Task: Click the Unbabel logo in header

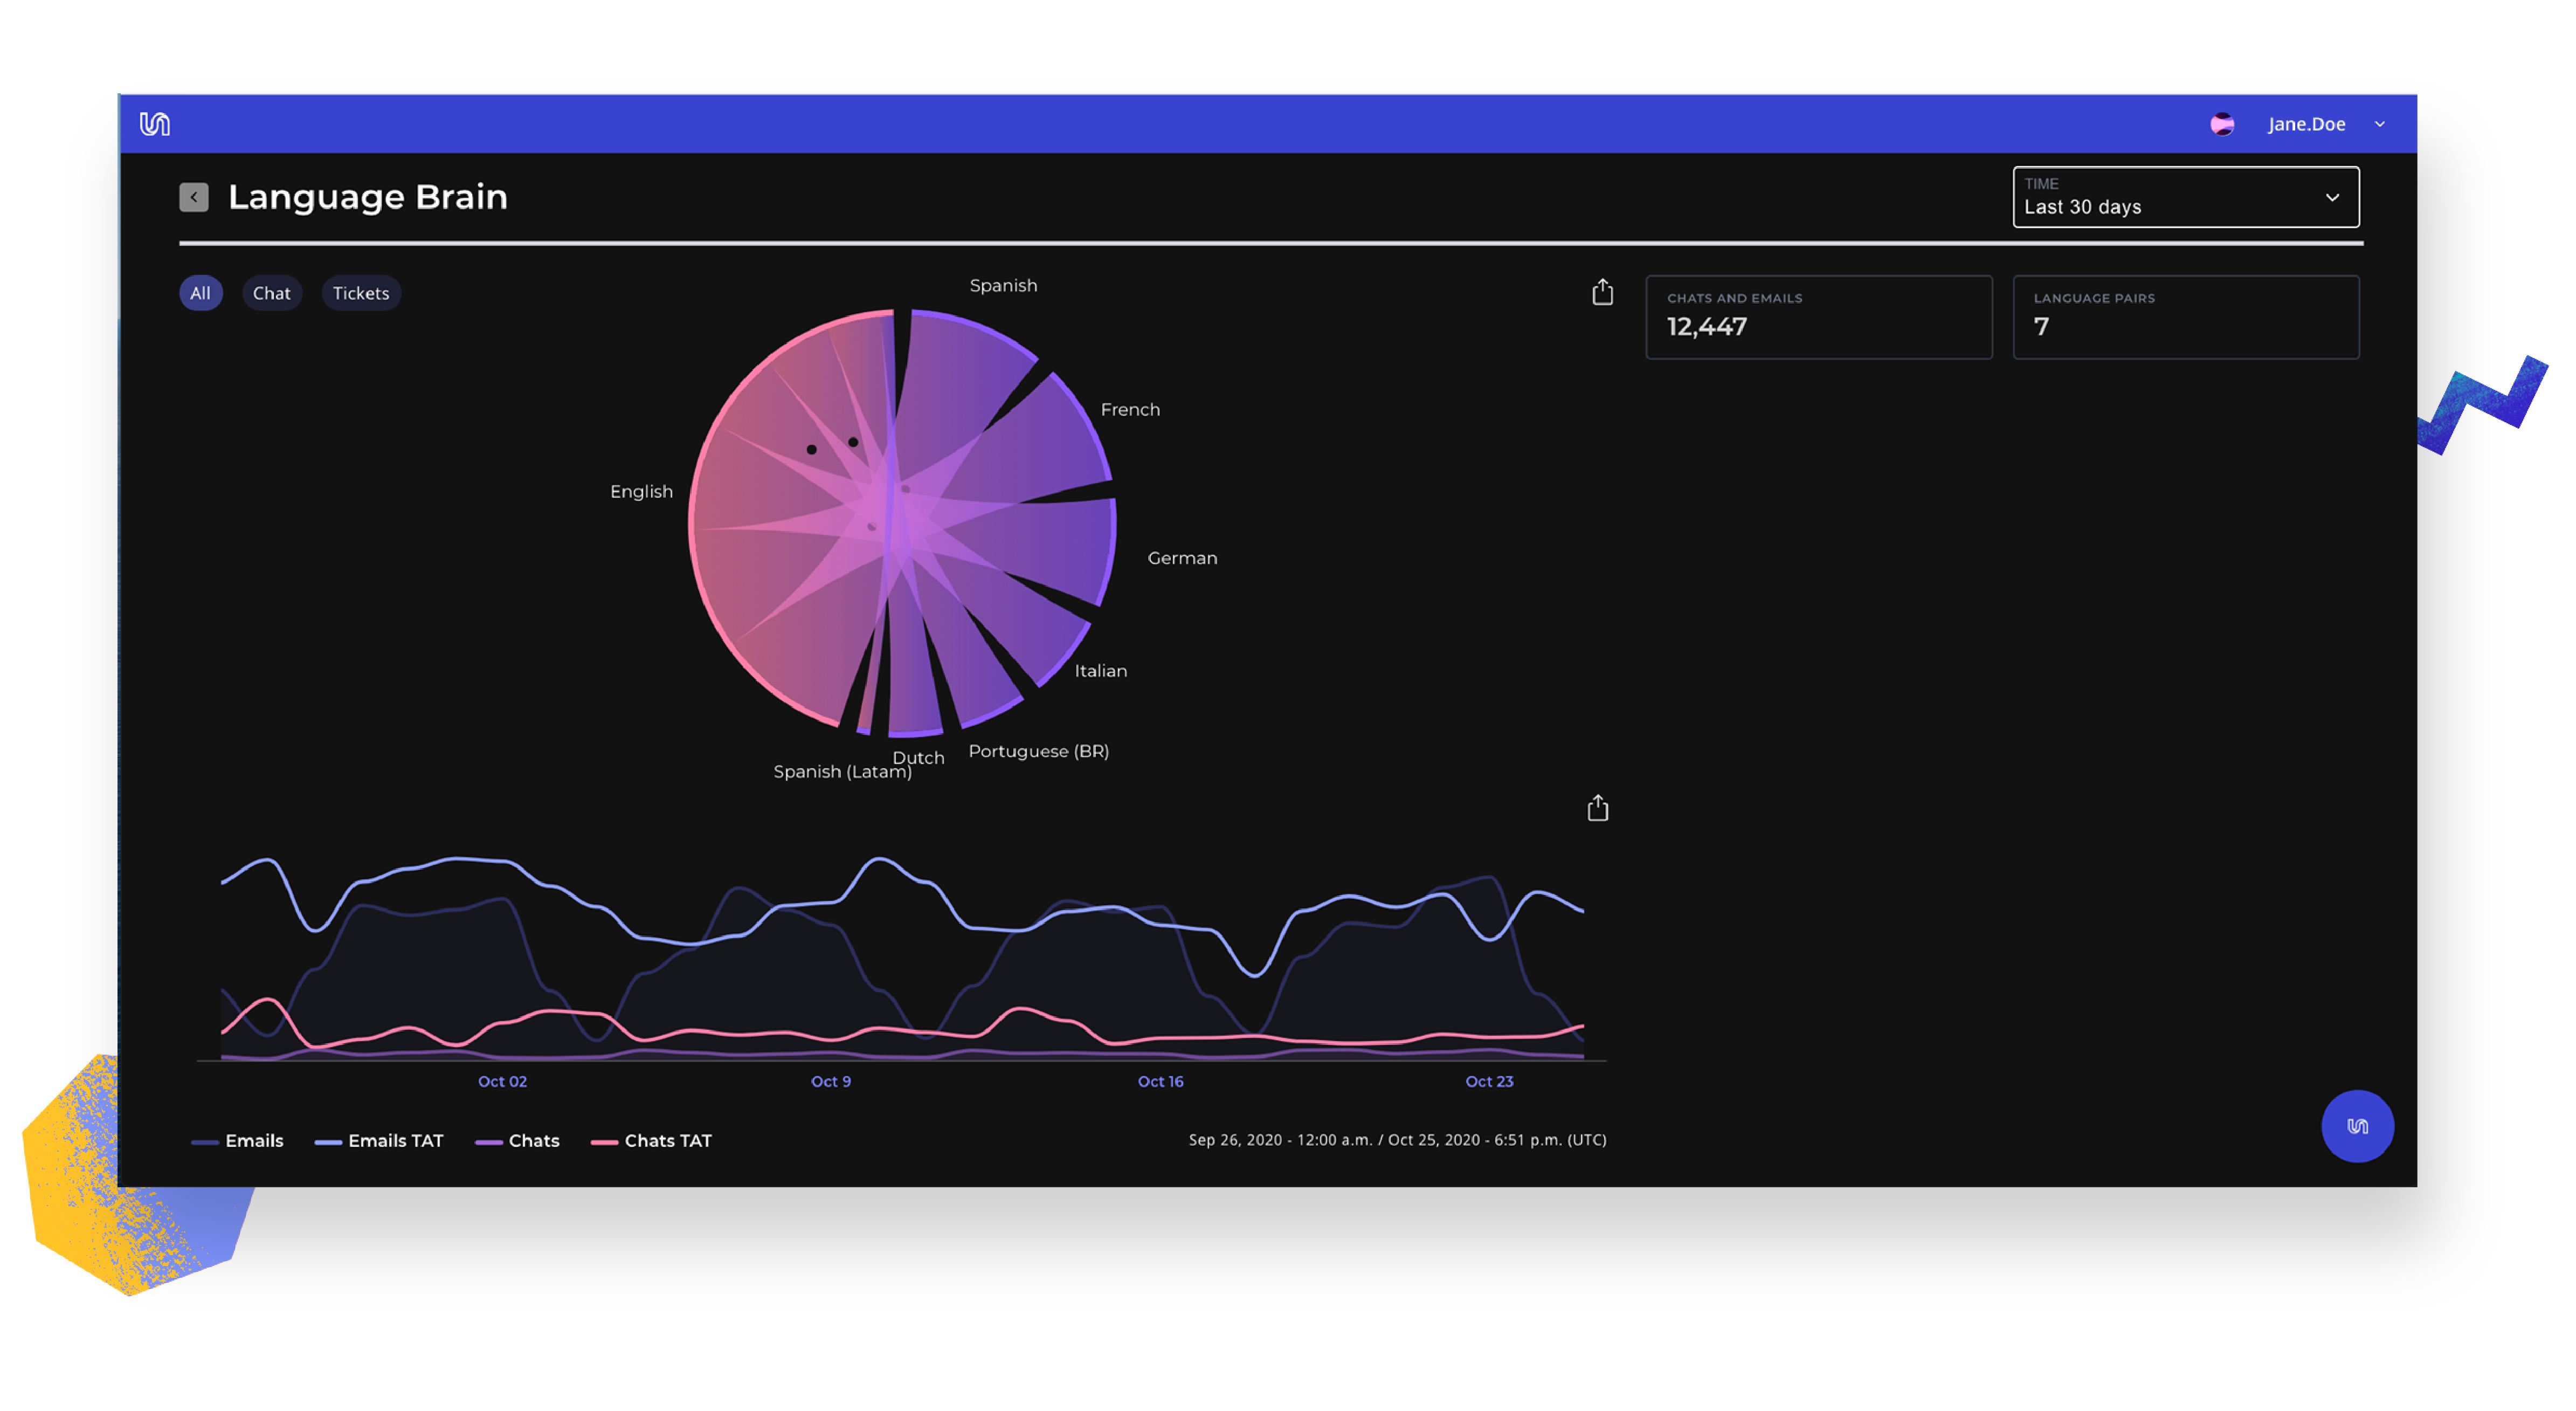Action: pyautogui.click(x=154, y=124)
